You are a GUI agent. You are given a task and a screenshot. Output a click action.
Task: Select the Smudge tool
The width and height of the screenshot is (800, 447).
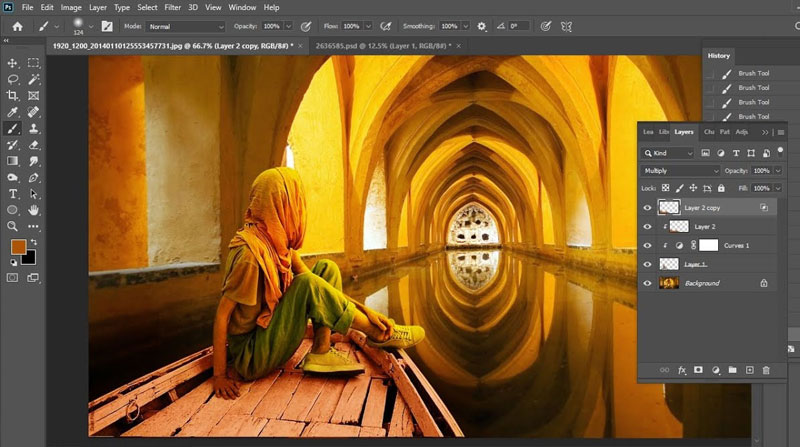tap(34, 161)
